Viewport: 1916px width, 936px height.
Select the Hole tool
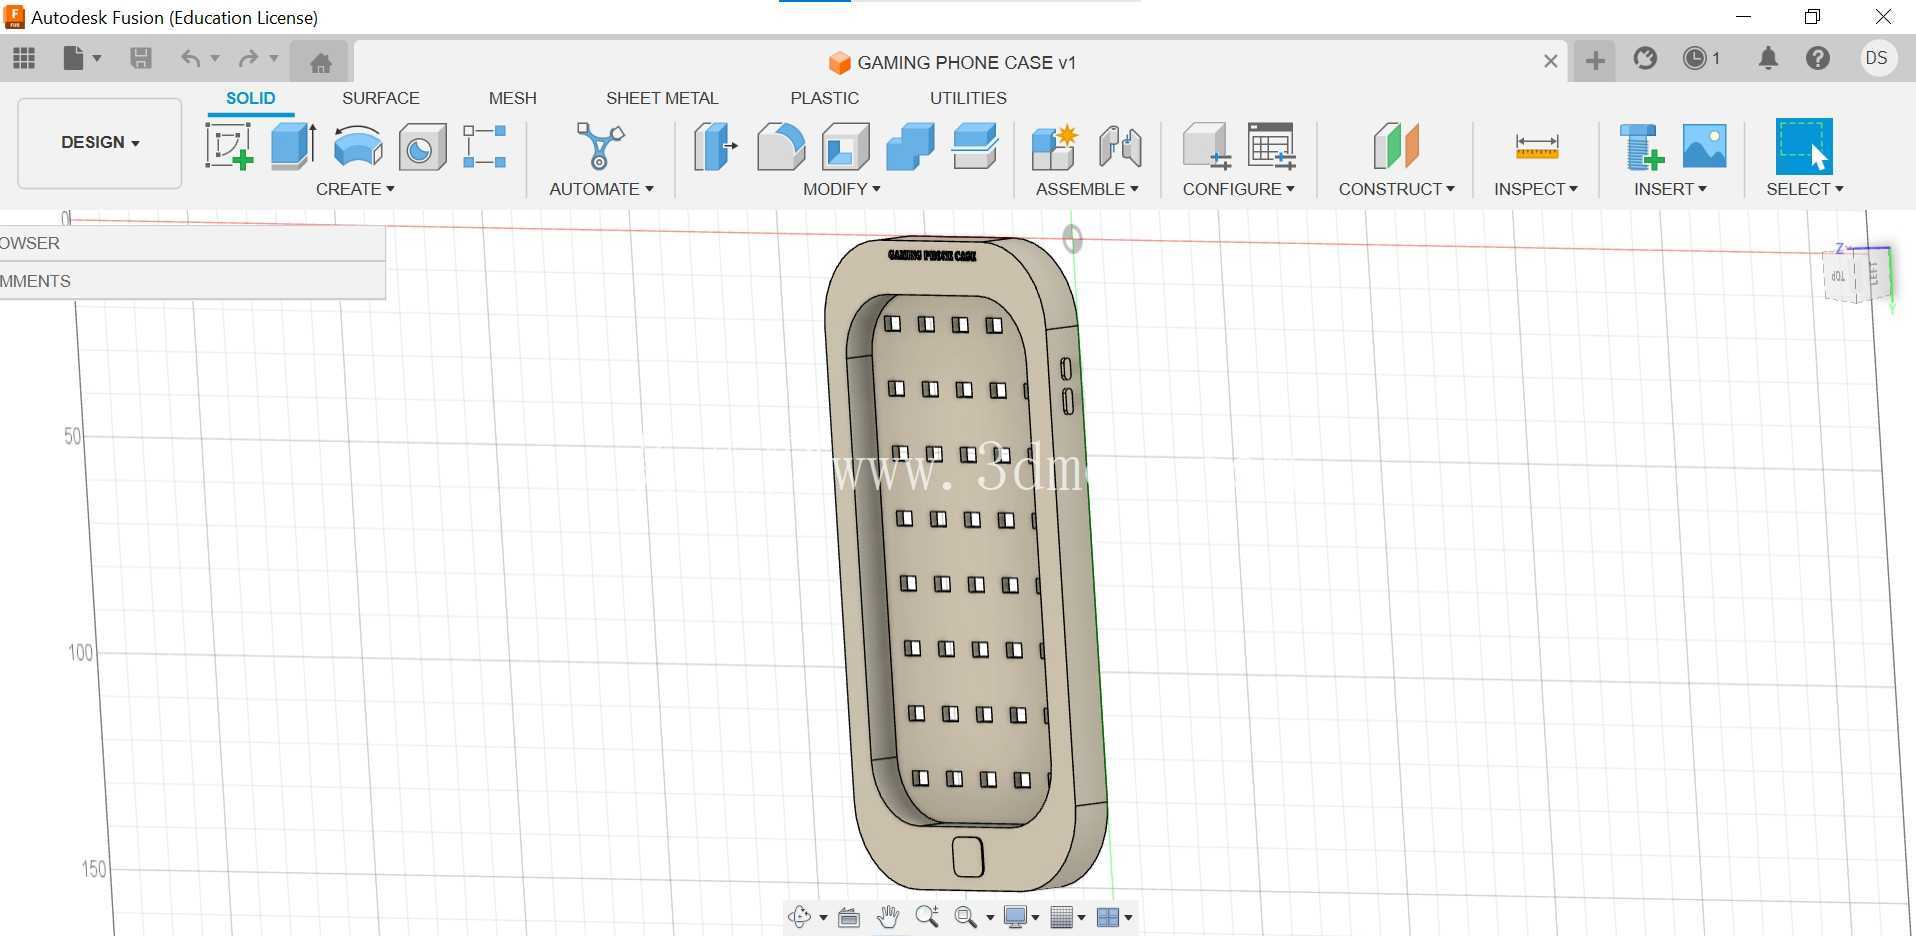422,146
